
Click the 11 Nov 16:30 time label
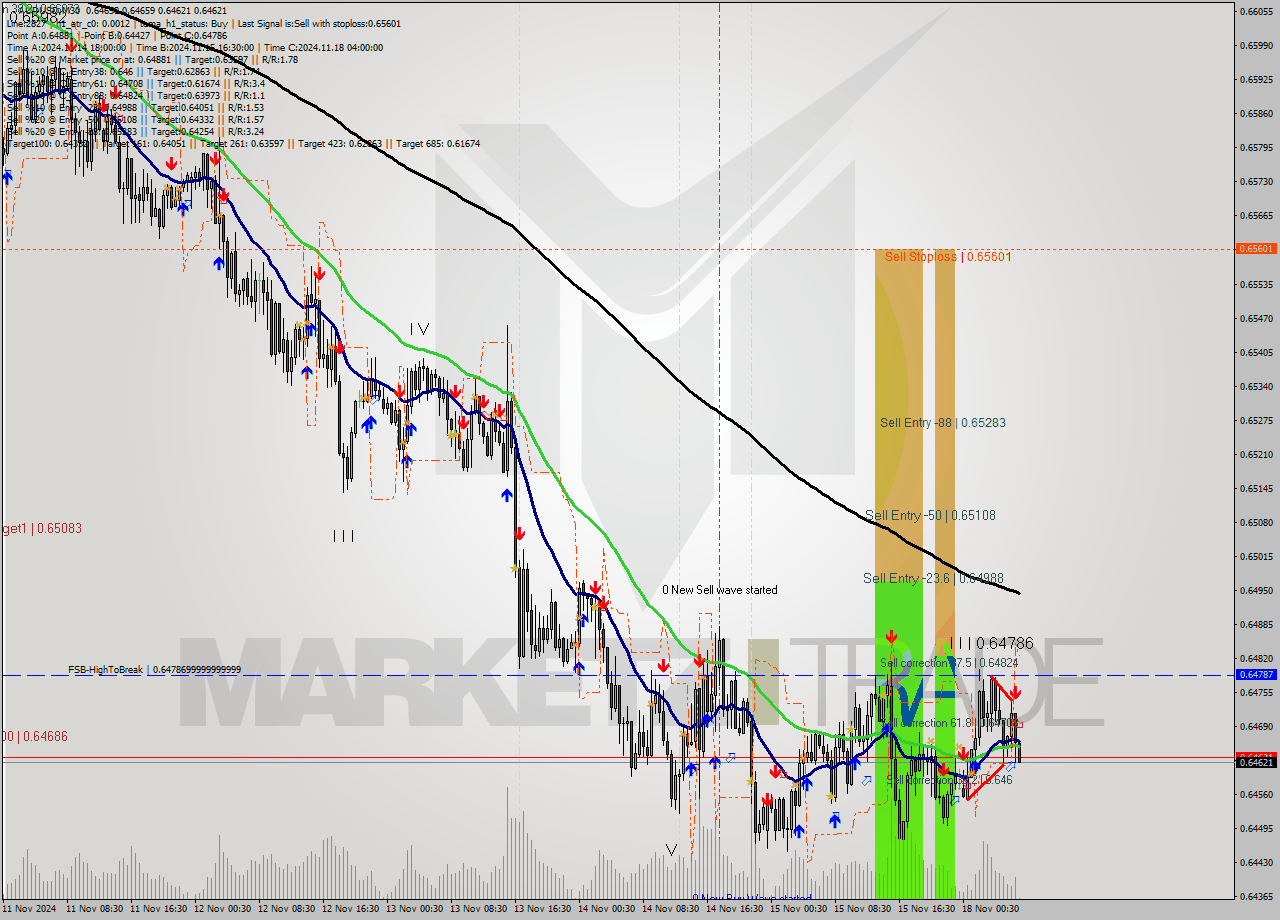click(159, 909)
